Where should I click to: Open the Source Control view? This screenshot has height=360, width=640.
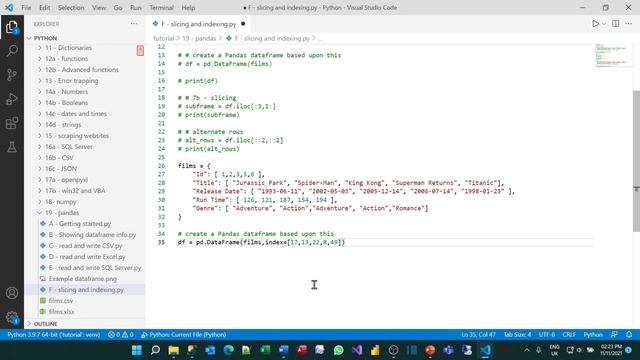(x=12, y=75)
